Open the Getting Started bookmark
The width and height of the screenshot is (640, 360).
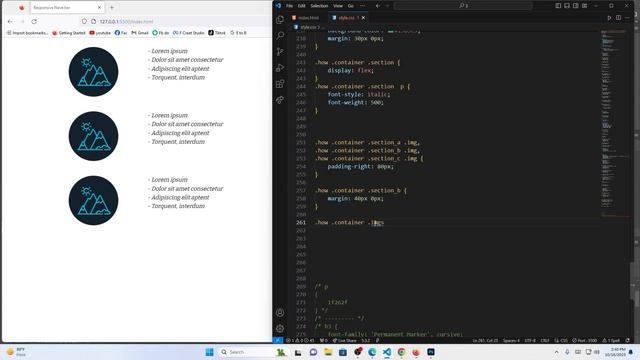tap(69, 33)
